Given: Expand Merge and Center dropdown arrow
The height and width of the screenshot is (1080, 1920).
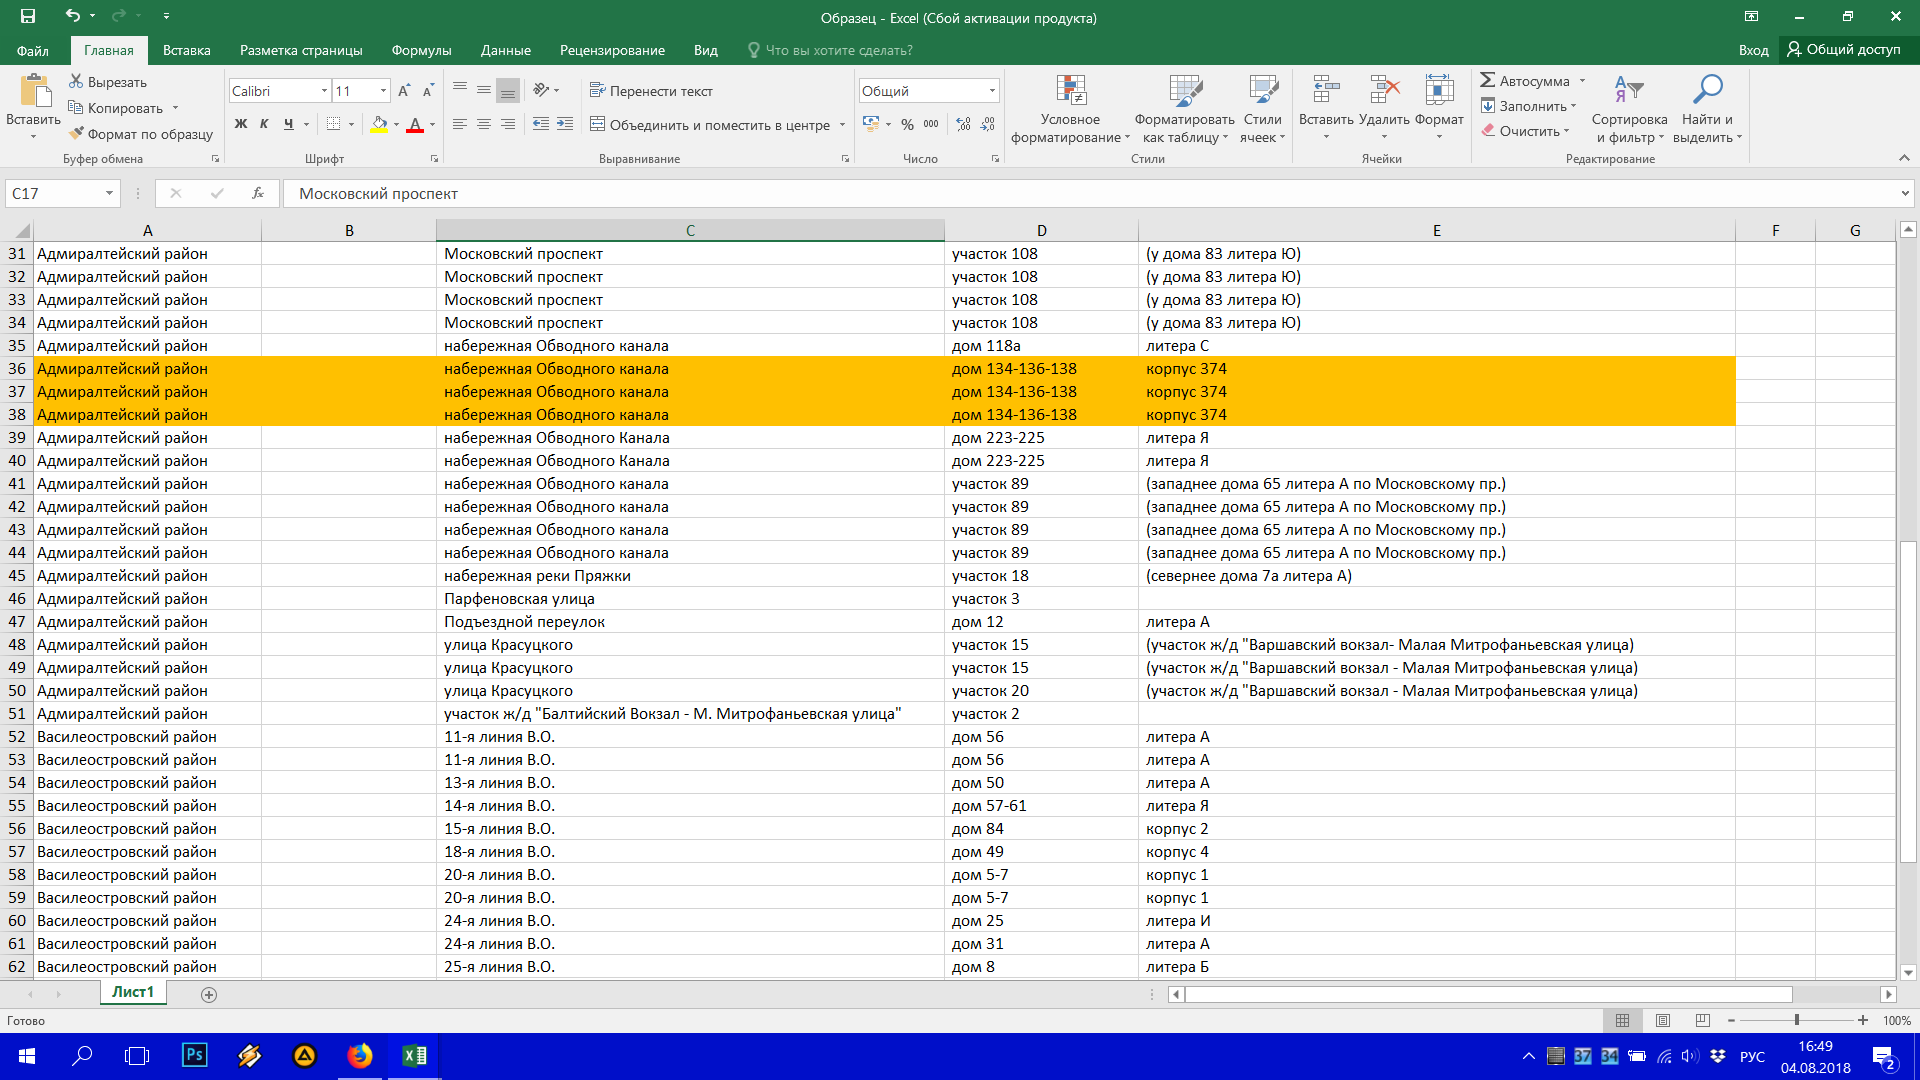Looking at the screenshot, I should [x=842, y=125].
